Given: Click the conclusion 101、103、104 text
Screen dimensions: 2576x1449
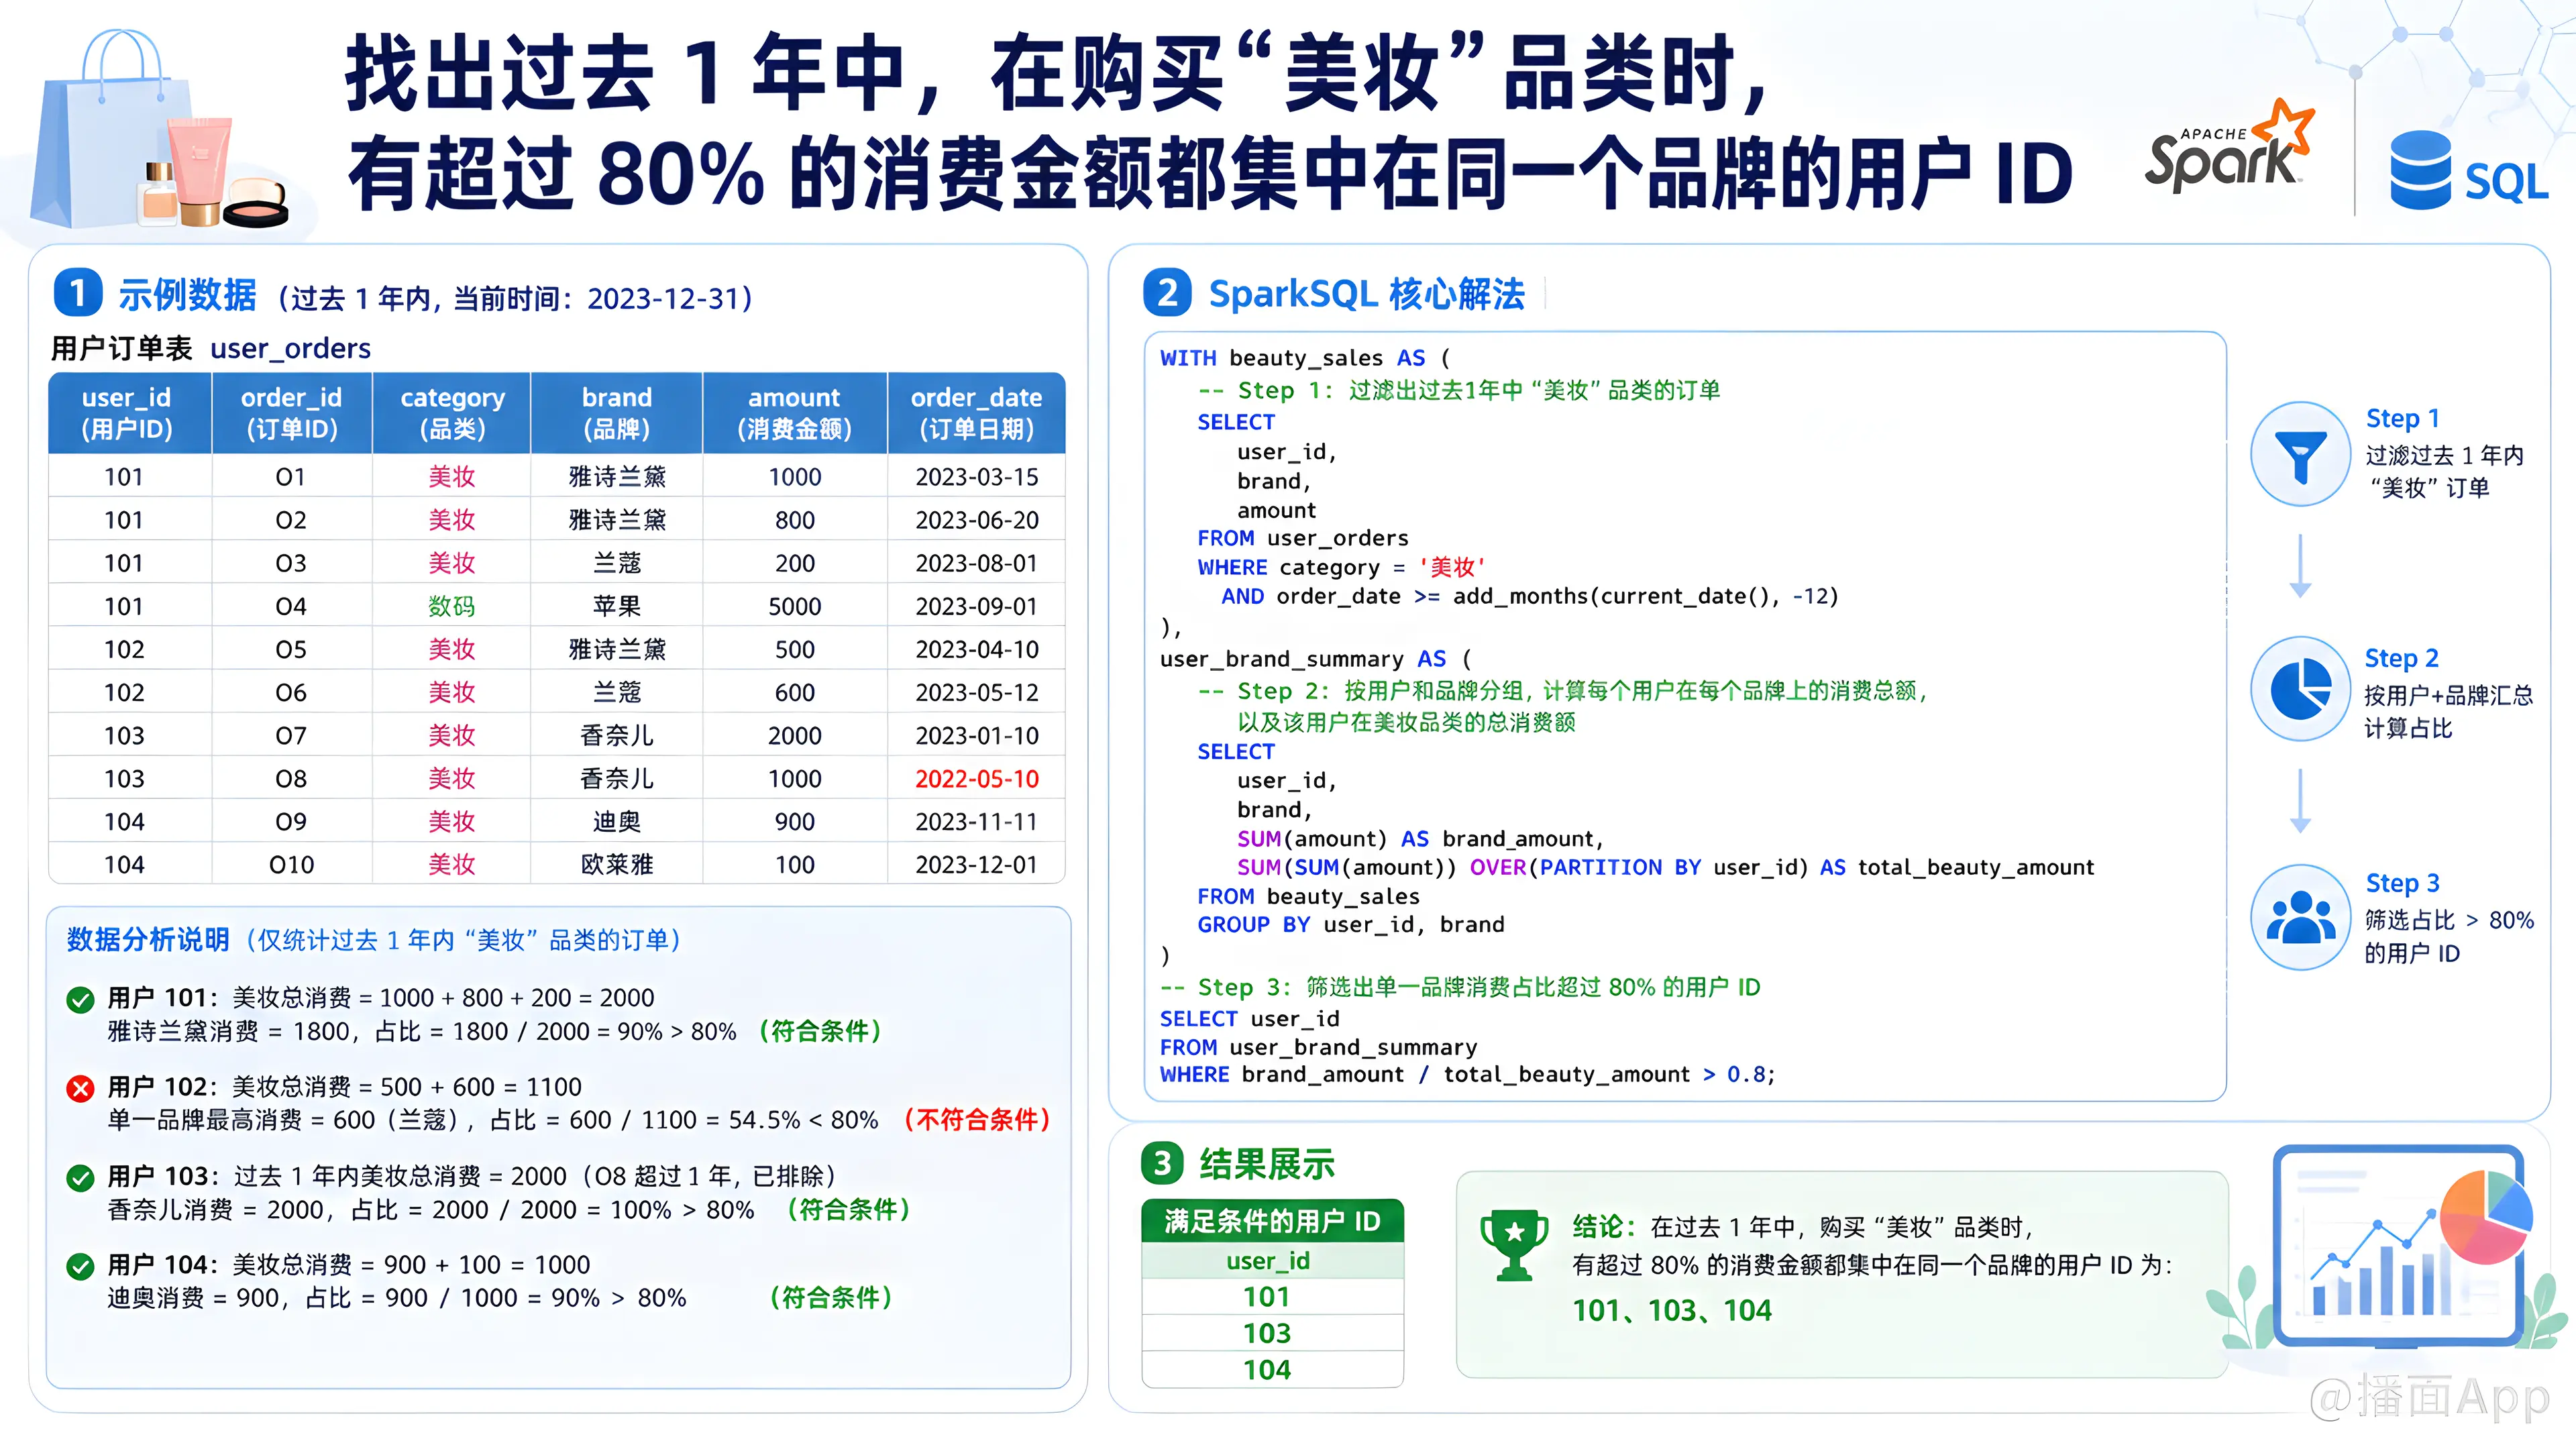Looking at the screenshot, I should coord(1672,1311).
